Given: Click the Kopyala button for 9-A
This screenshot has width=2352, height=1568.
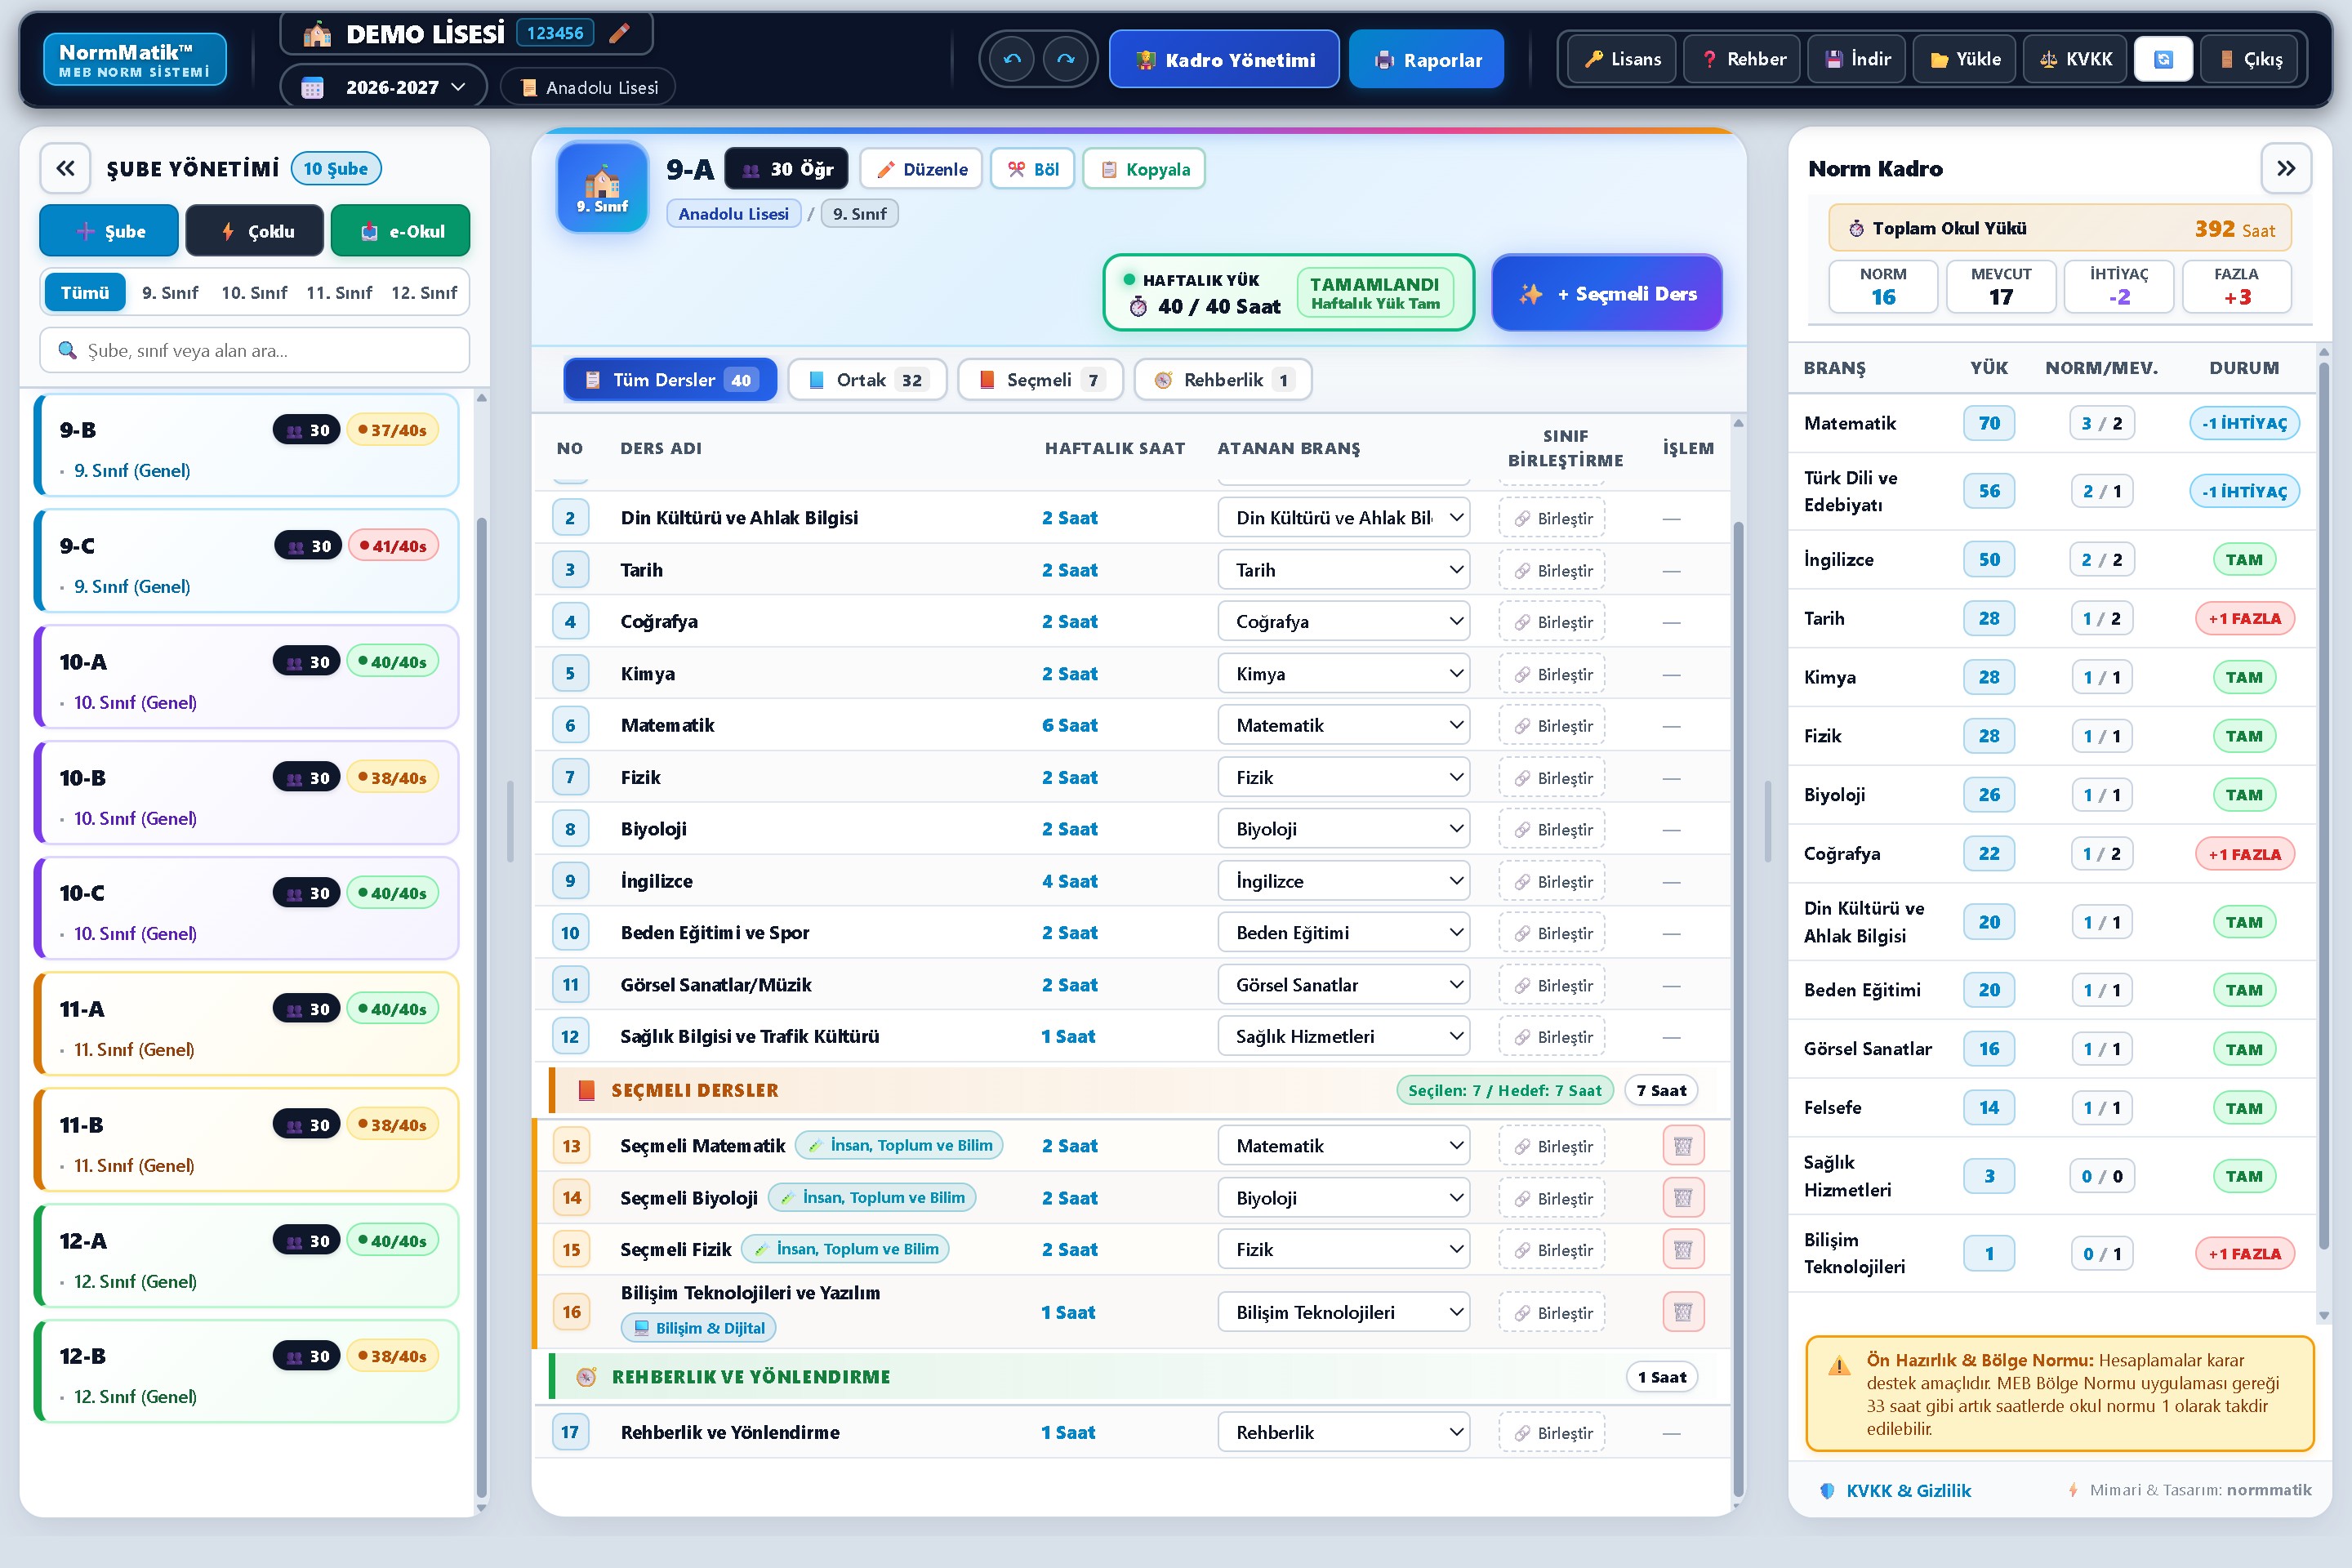Looking at the screenshot, I should tap(1144, 169).
